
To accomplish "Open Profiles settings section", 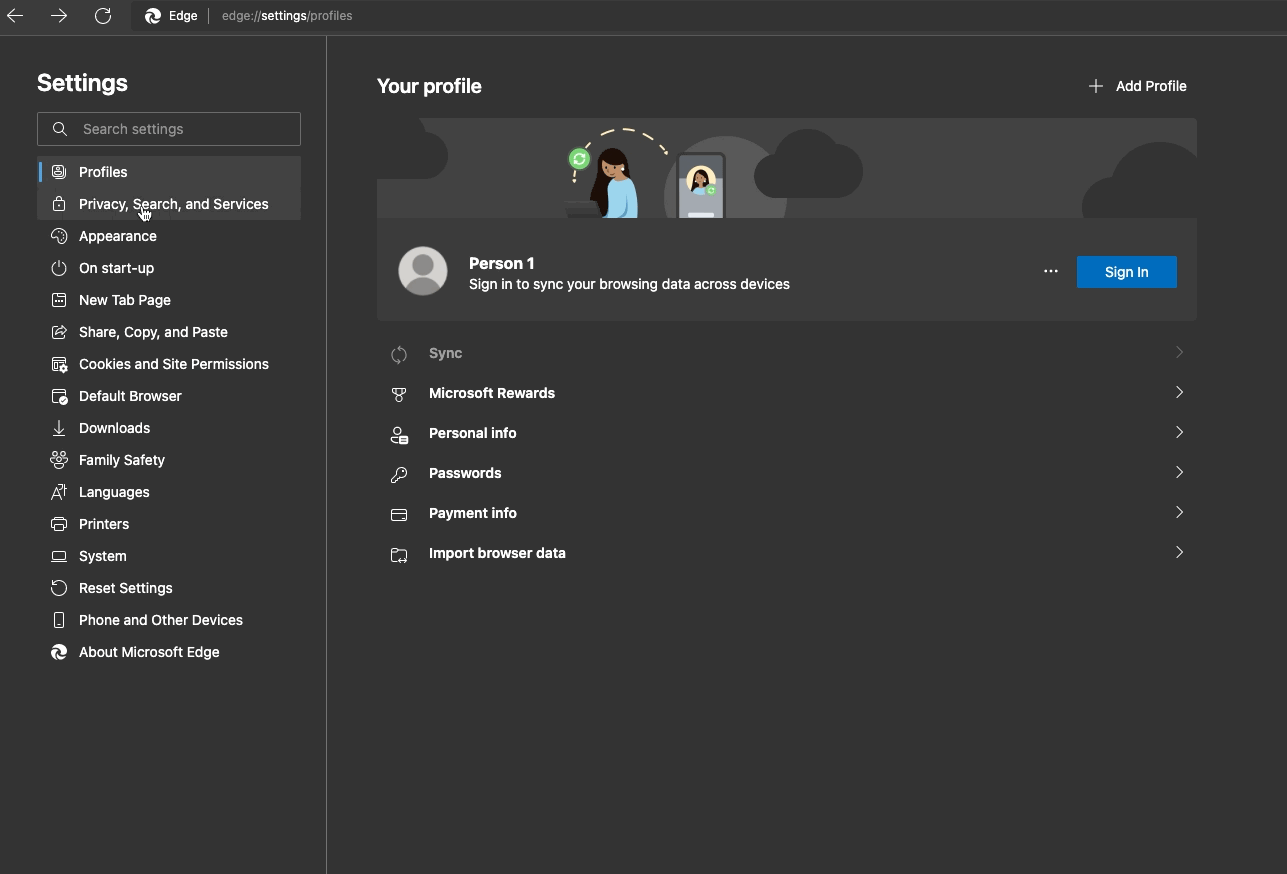I will (x=169, y=172).
